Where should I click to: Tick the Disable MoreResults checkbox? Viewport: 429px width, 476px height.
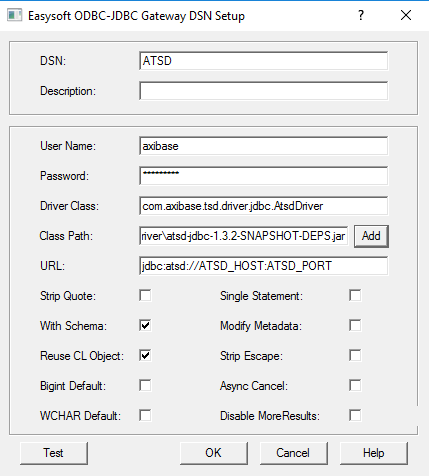point(355,415)
